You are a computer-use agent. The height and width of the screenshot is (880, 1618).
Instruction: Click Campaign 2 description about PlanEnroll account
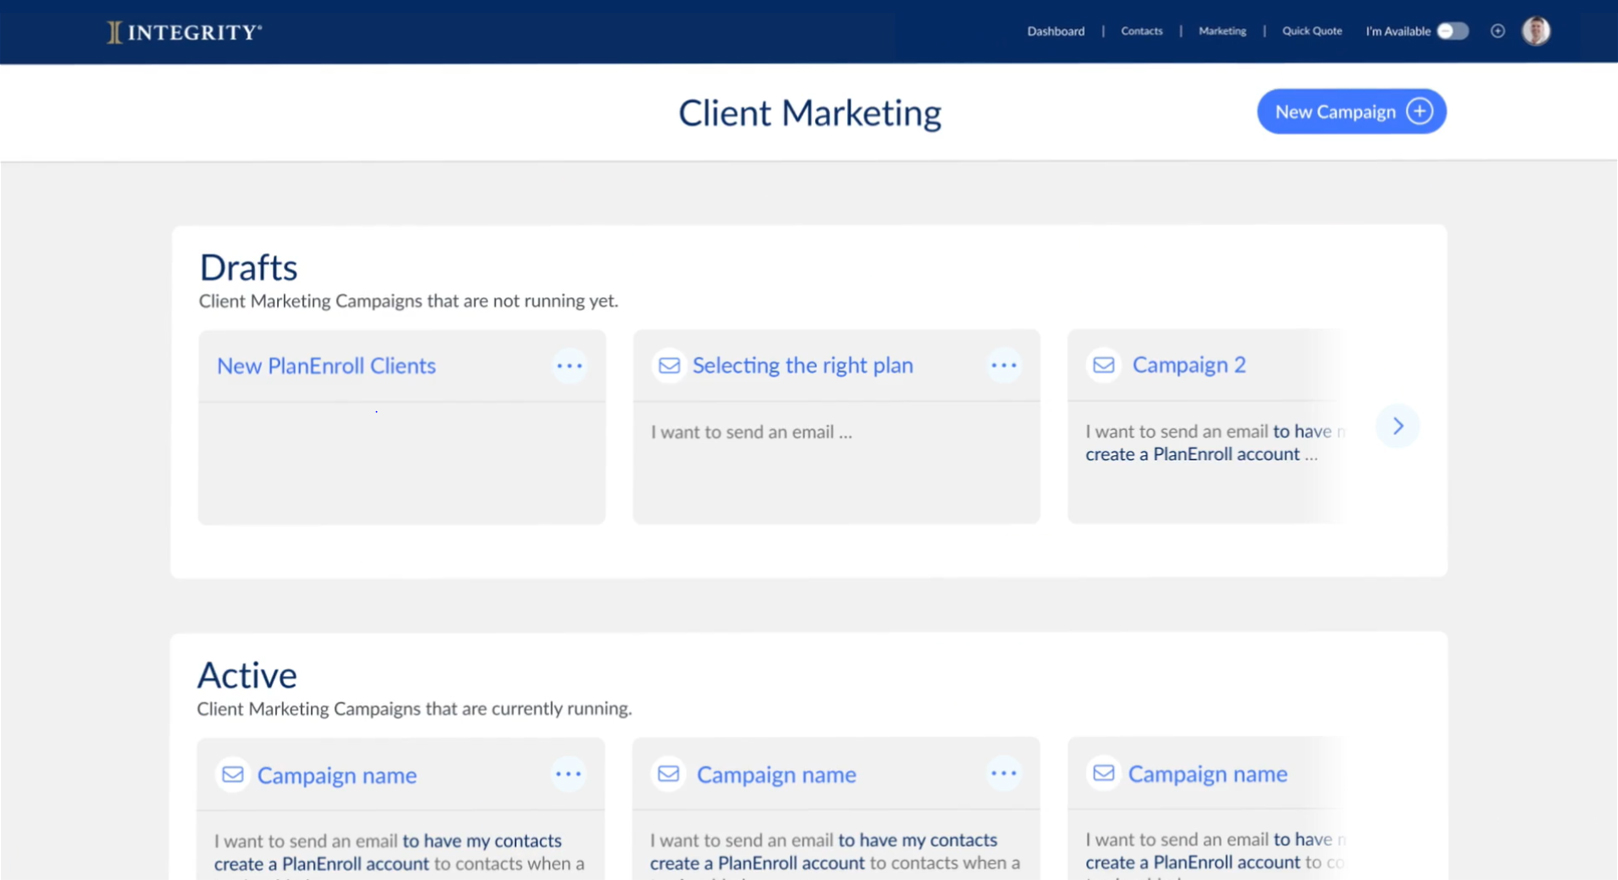coord(1215,442)
